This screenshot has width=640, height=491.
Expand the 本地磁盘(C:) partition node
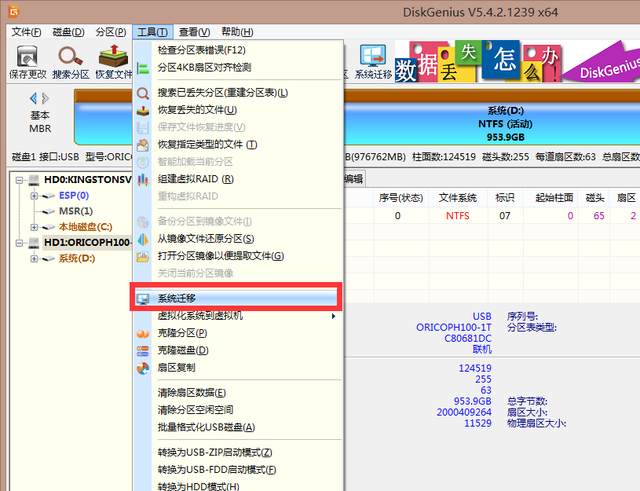click(x=34, y=227)
